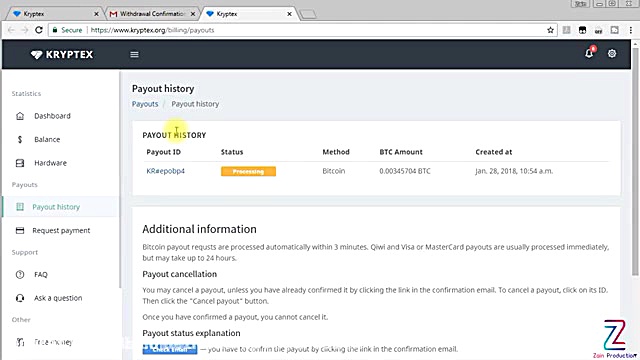This screenshot has width=640, height=360.
Task: Close the Withdrawal Confirmation tab
Action: coord(193,14)
